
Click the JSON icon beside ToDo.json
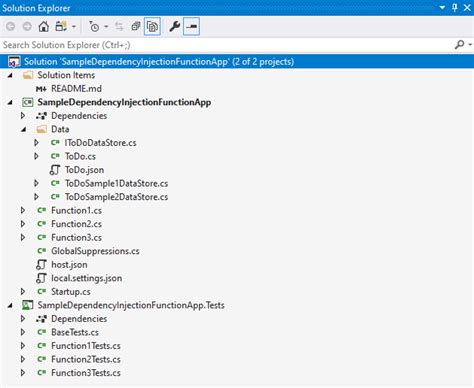coord(55,170)
